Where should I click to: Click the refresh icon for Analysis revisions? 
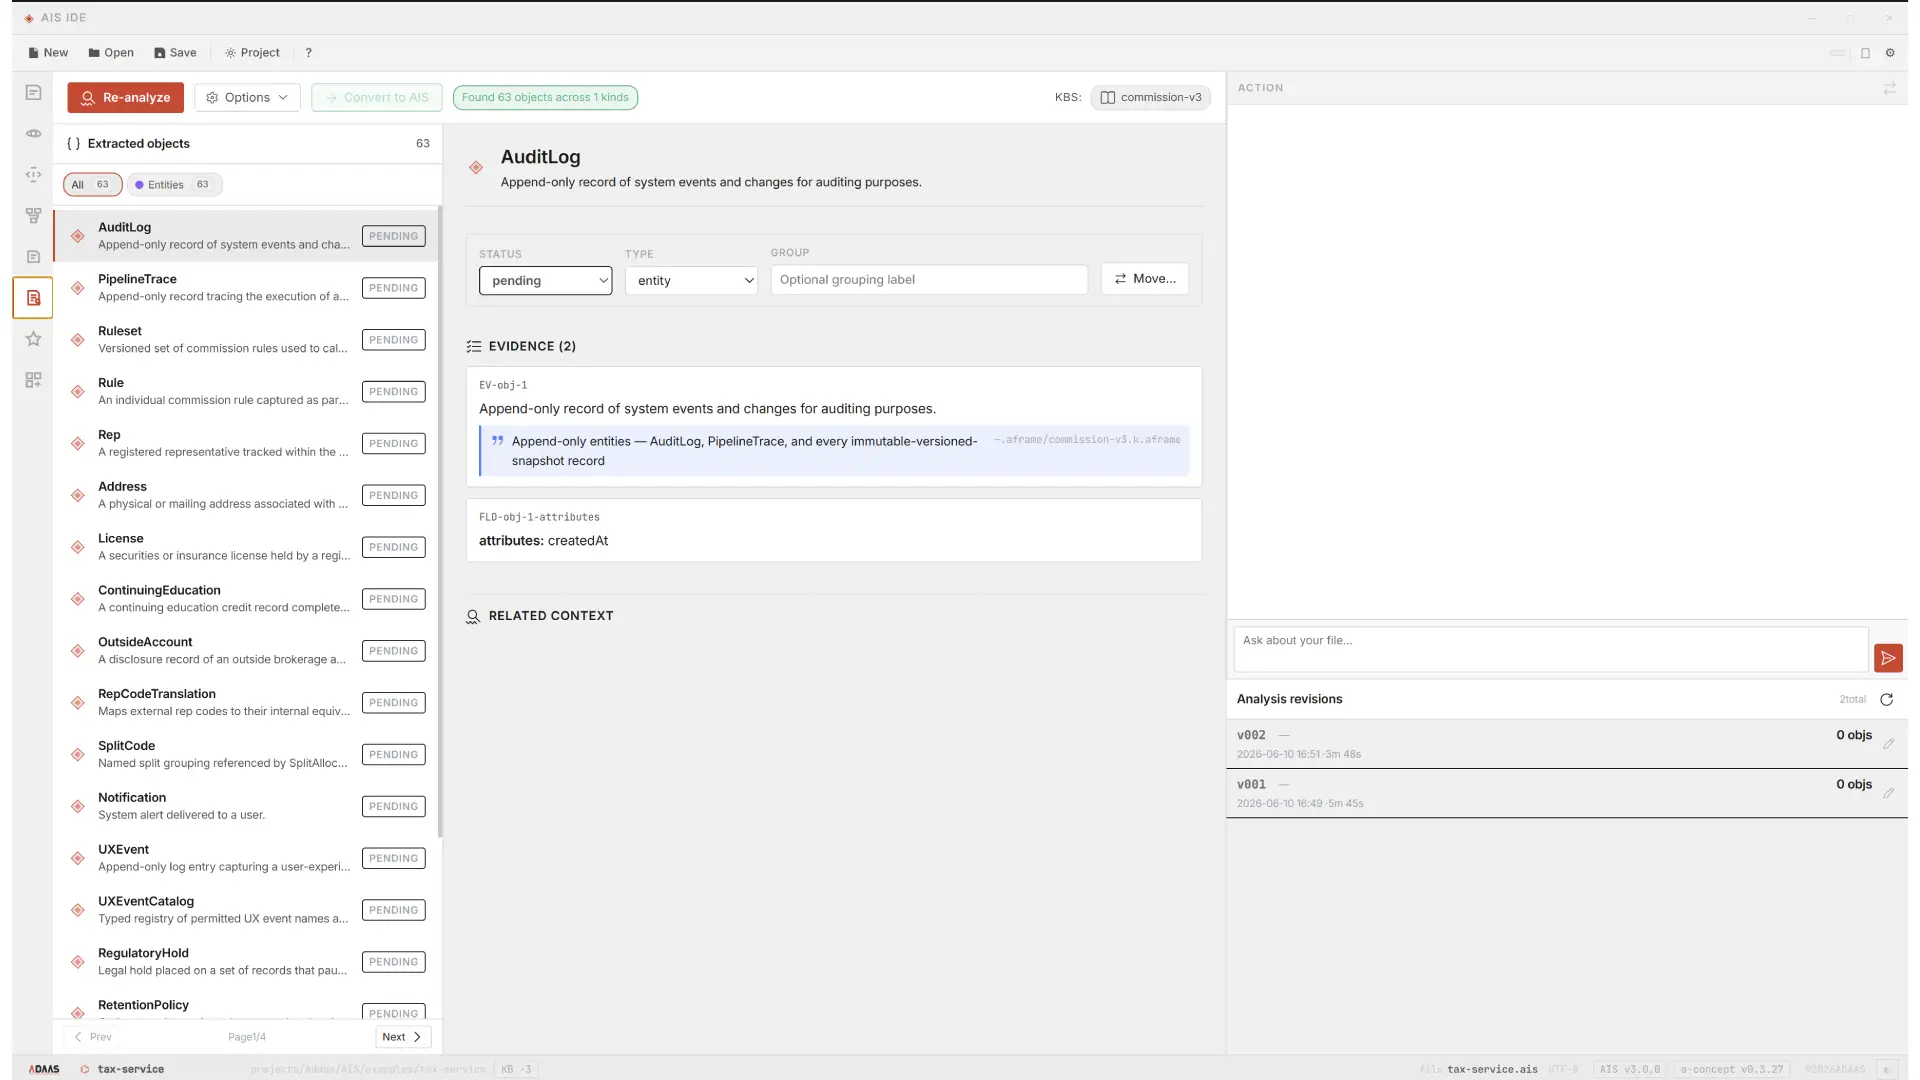pyautogui.click(x=1886, y=700)
